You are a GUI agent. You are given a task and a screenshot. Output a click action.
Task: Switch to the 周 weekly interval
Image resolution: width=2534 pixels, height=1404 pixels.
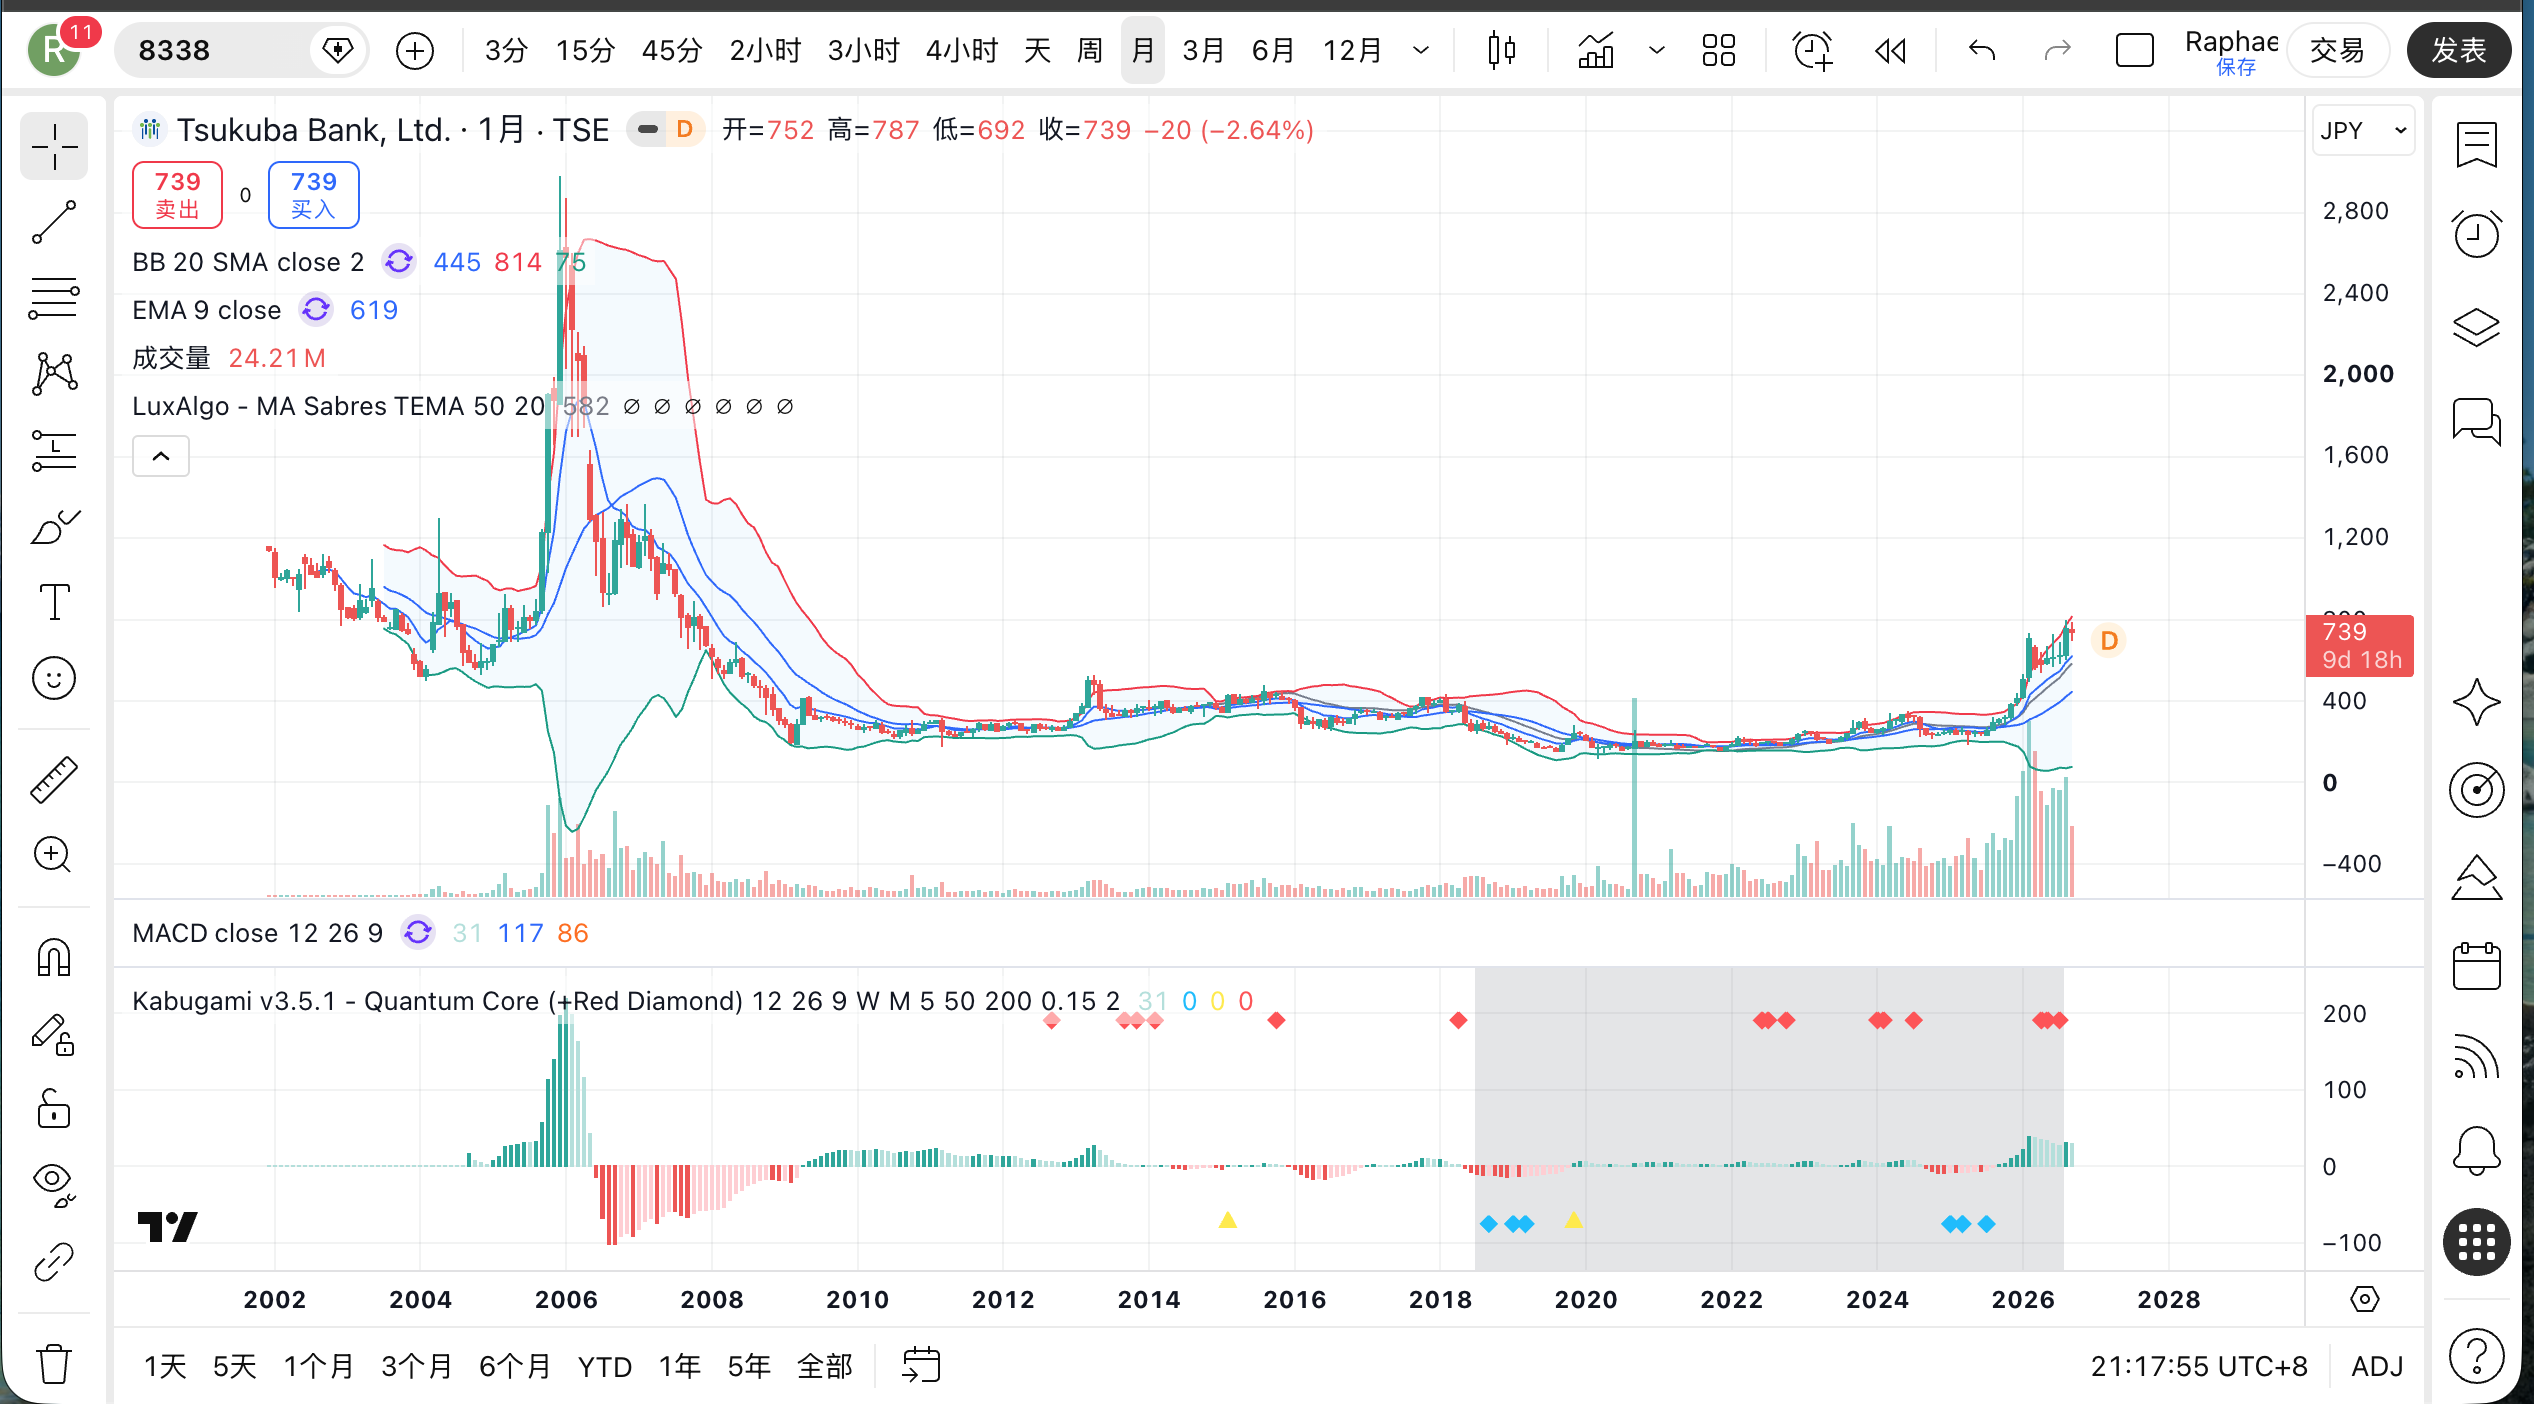[1090, 50]
